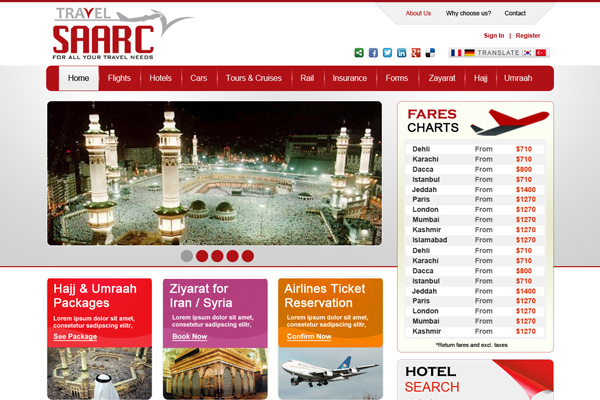The image size is (600, 400).
Task: Click the airplane photo thumbnail
Action: (x=331, y=374)
